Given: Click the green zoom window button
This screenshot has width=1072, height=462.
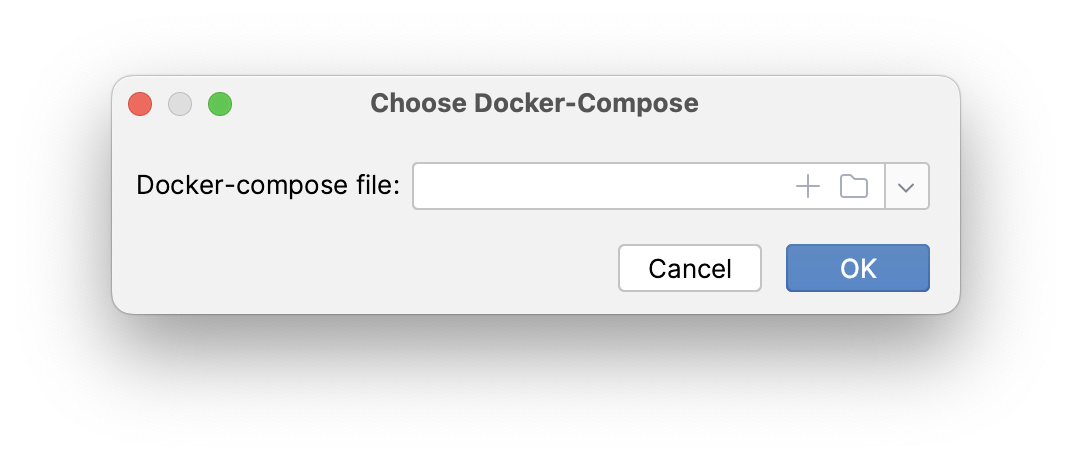Looking at the screenshot, I should click(220, 104).
